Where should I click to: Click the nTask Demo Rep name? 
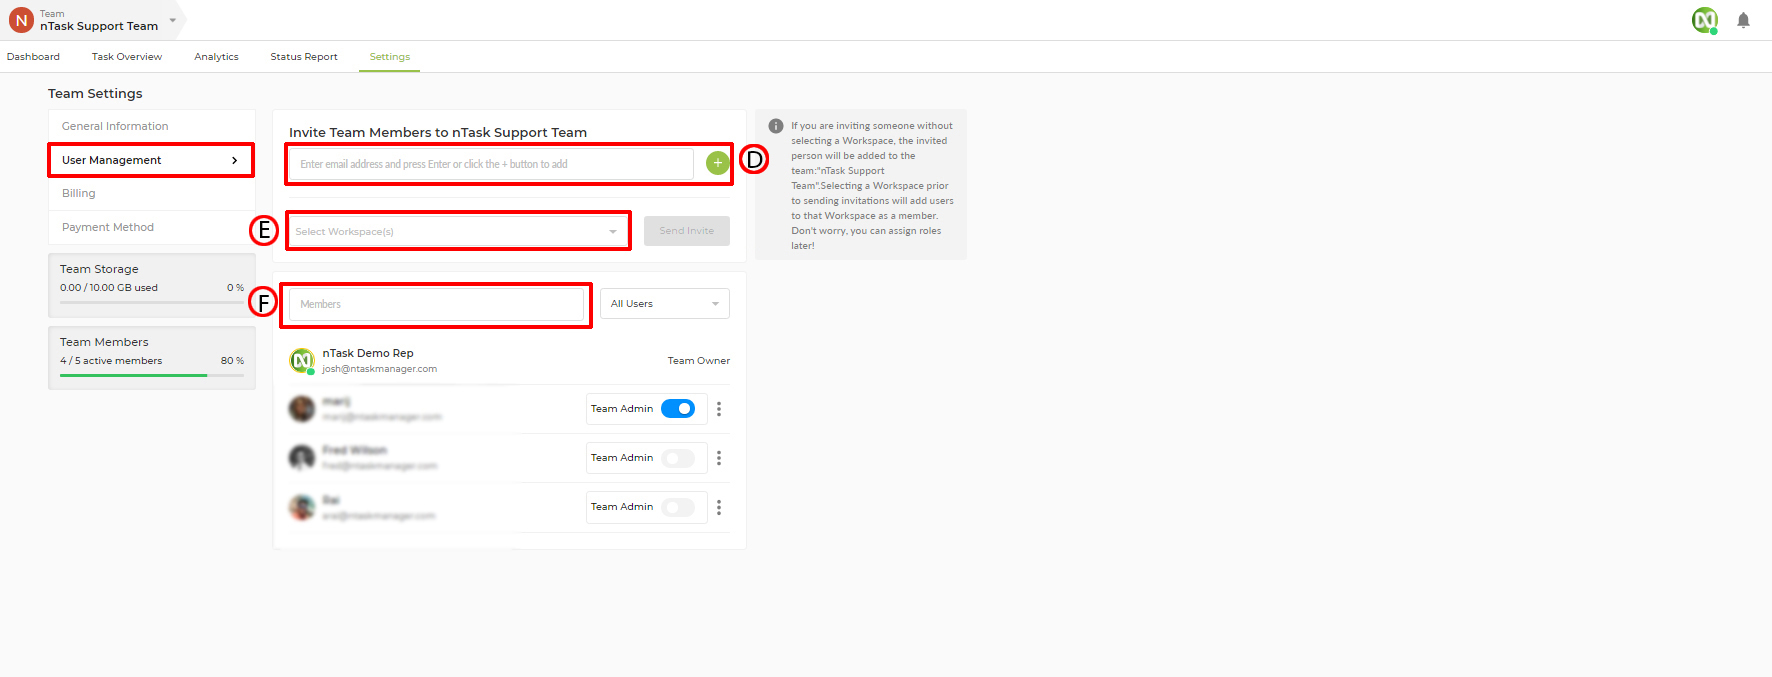click(368, 353)
